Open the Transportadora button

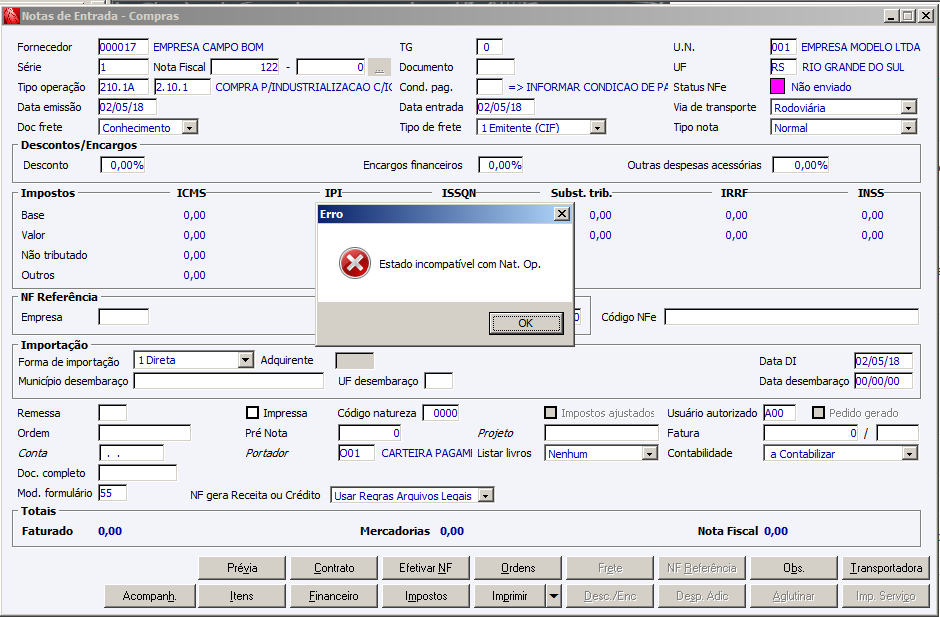(886, 568)
